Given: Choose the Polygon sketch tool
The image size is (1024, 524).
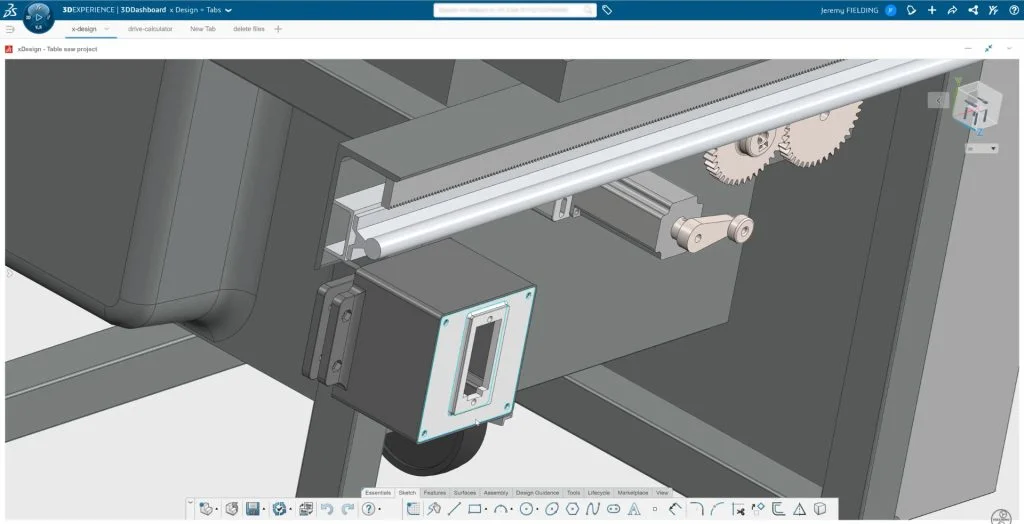Looking at the screenshot, I should pos(572,509).
